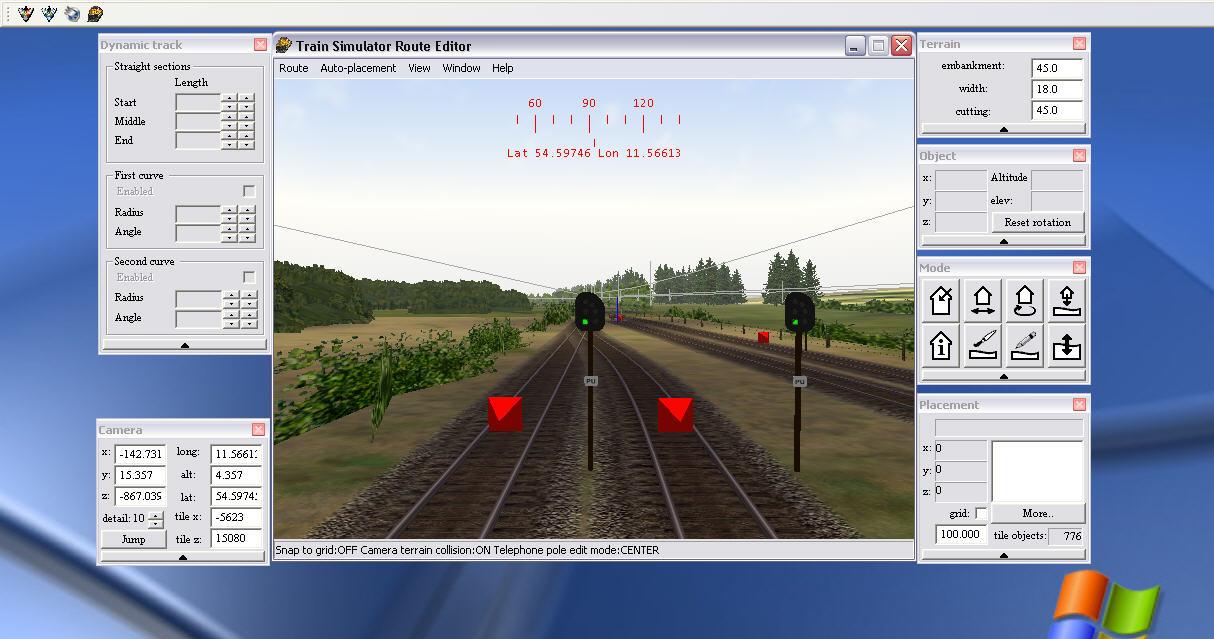1214x639 pixels.
Task: Click the embankment value field
Action: 1058,67
